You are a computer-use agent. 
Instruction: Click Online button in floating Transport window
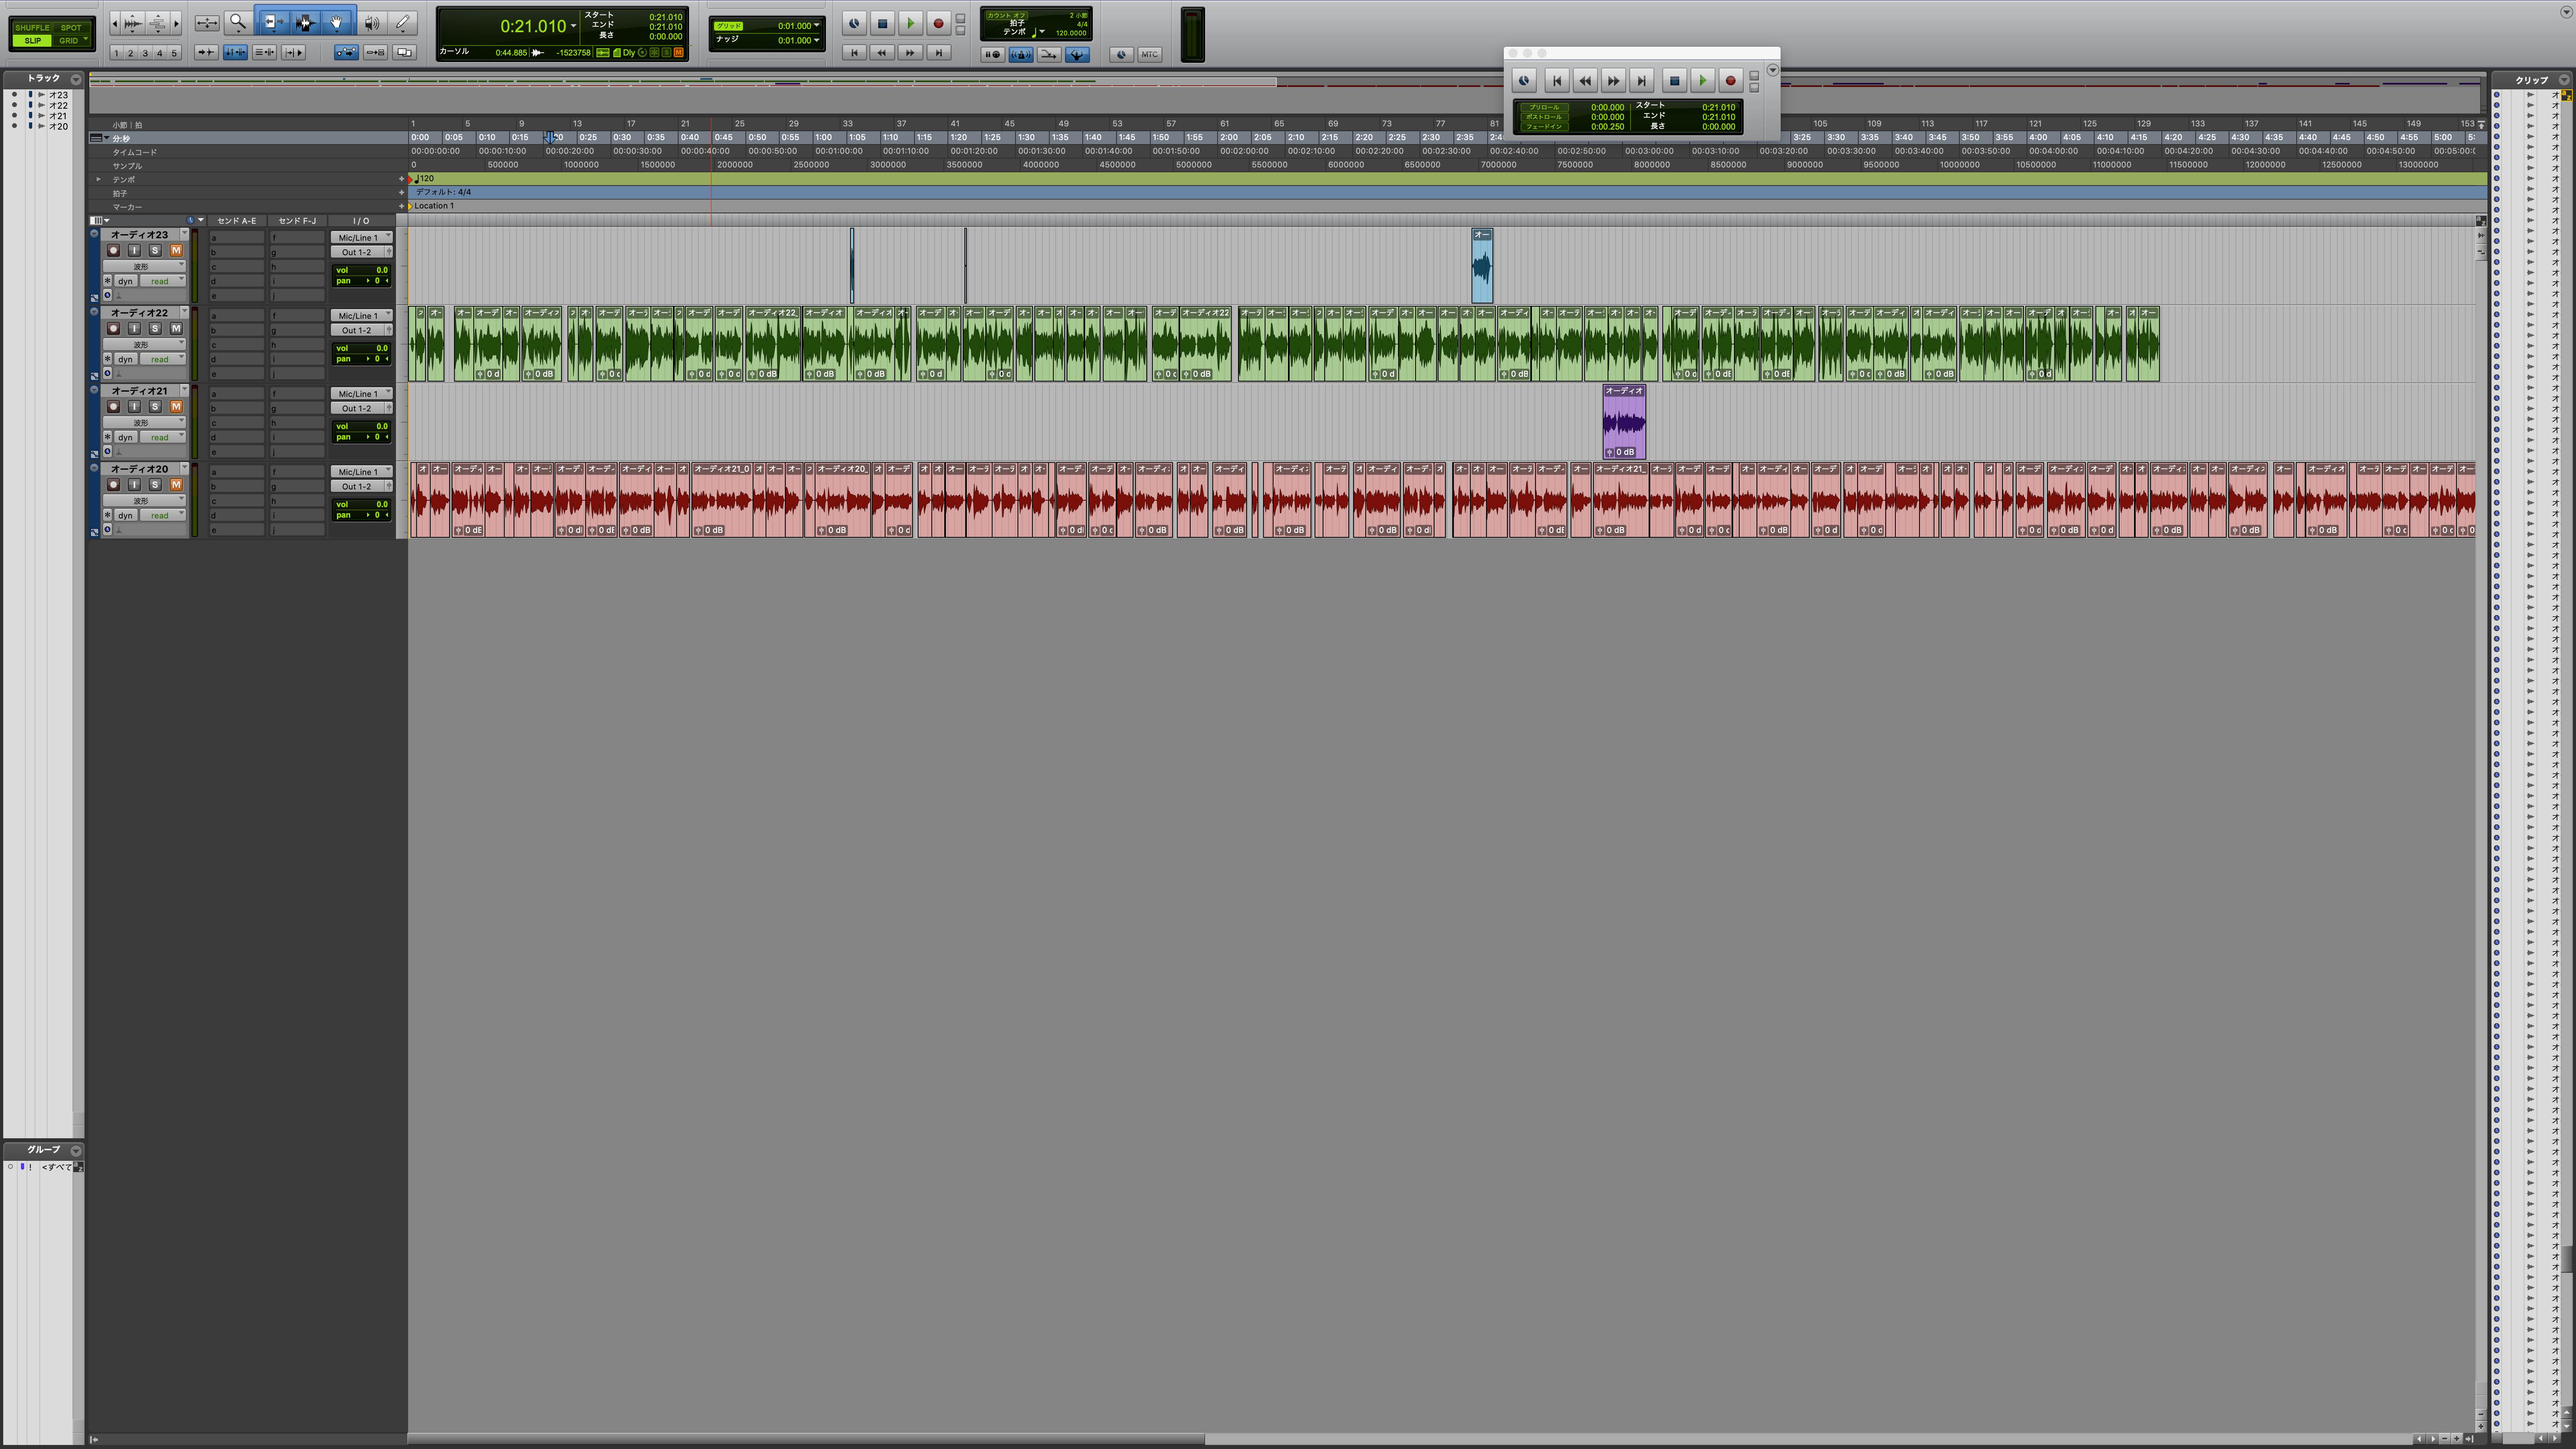point(1524,81)
